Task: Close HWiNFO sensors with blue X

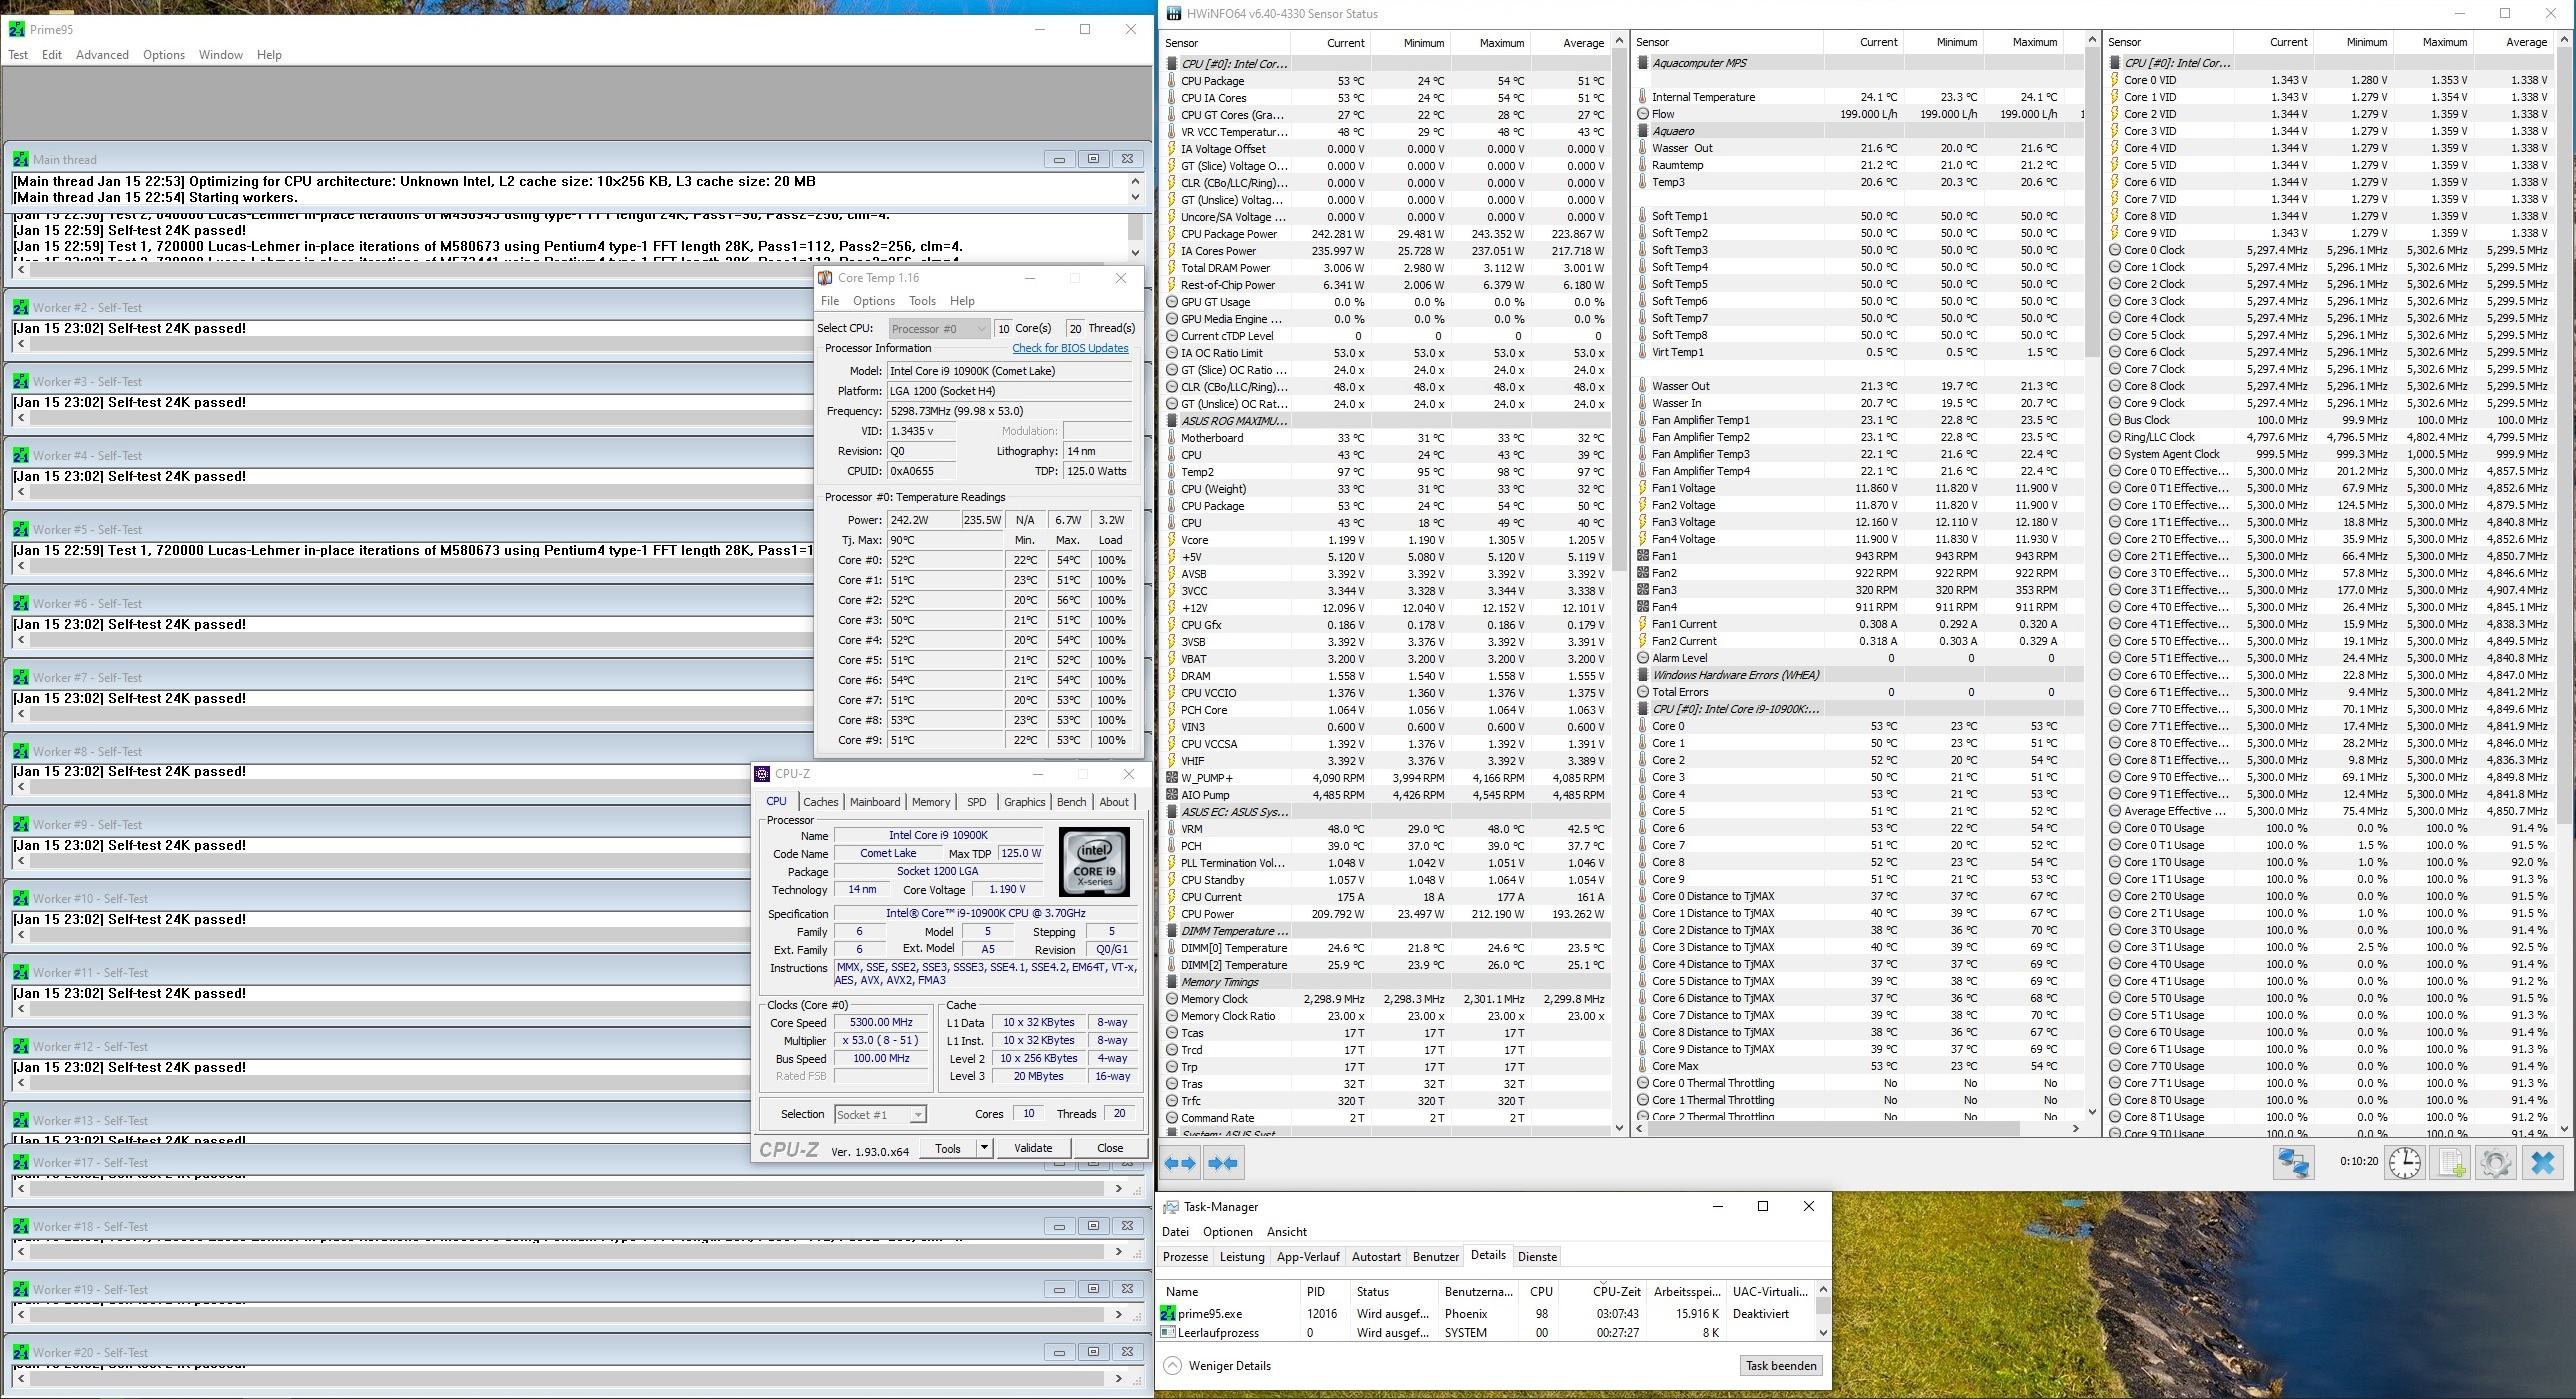Action: point(2542,1163)
